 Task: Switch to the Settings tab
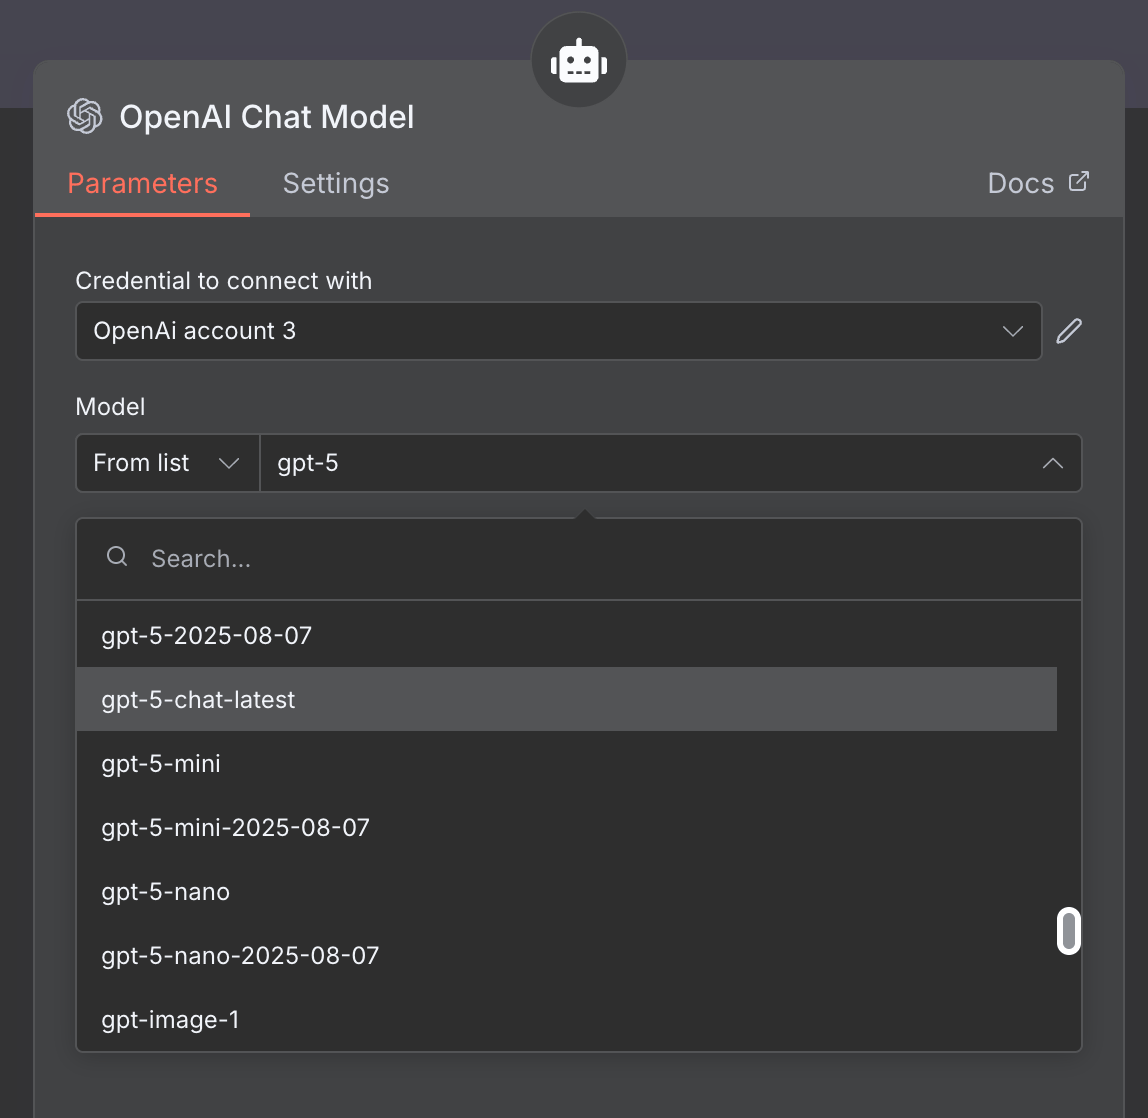(x=336, y=183)
